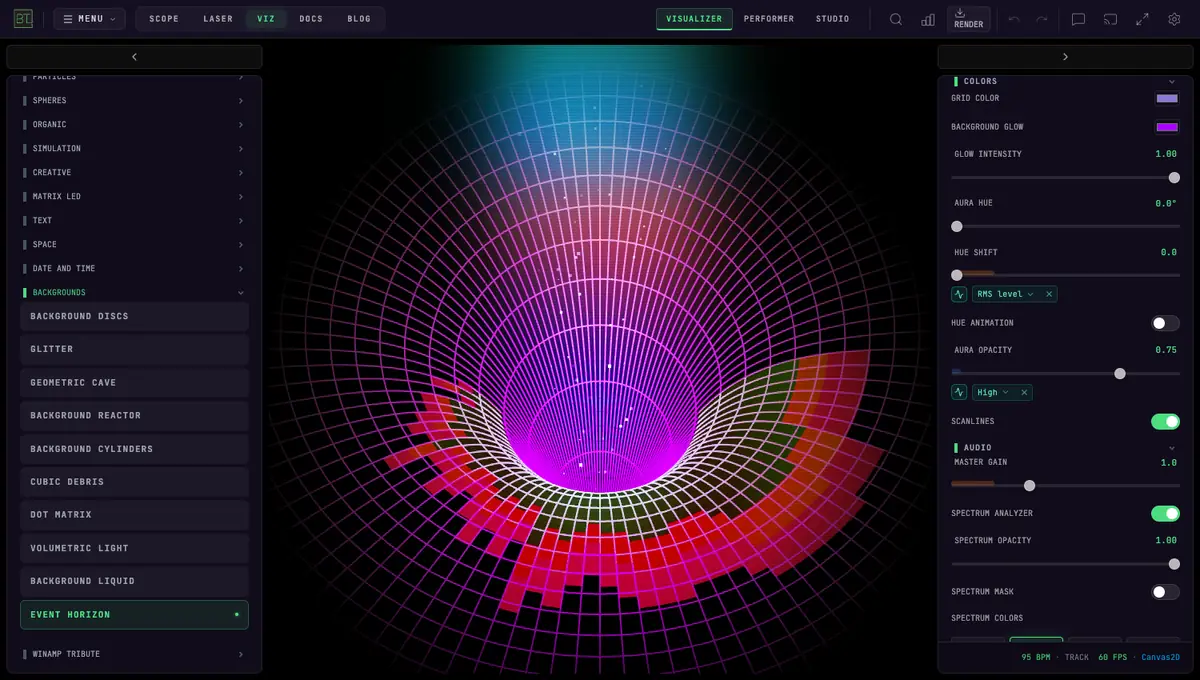The image size is (1200, 680).
Task: Select the Dot Matrix preset
Action: (x=134, y=515)
